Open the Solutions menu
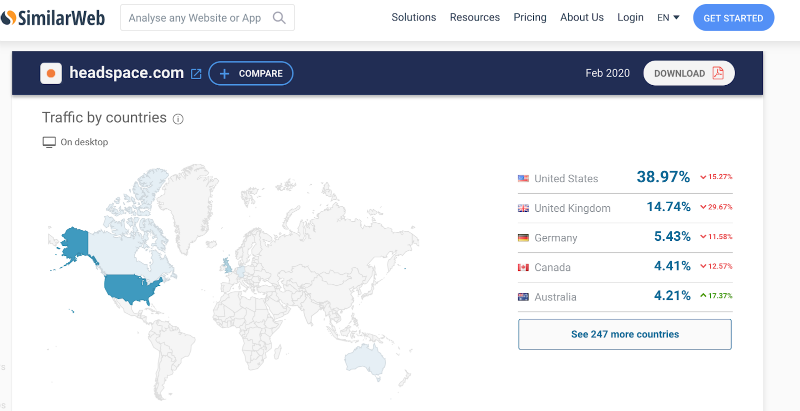This screenshot has height=411, width=800. [414, 17]
